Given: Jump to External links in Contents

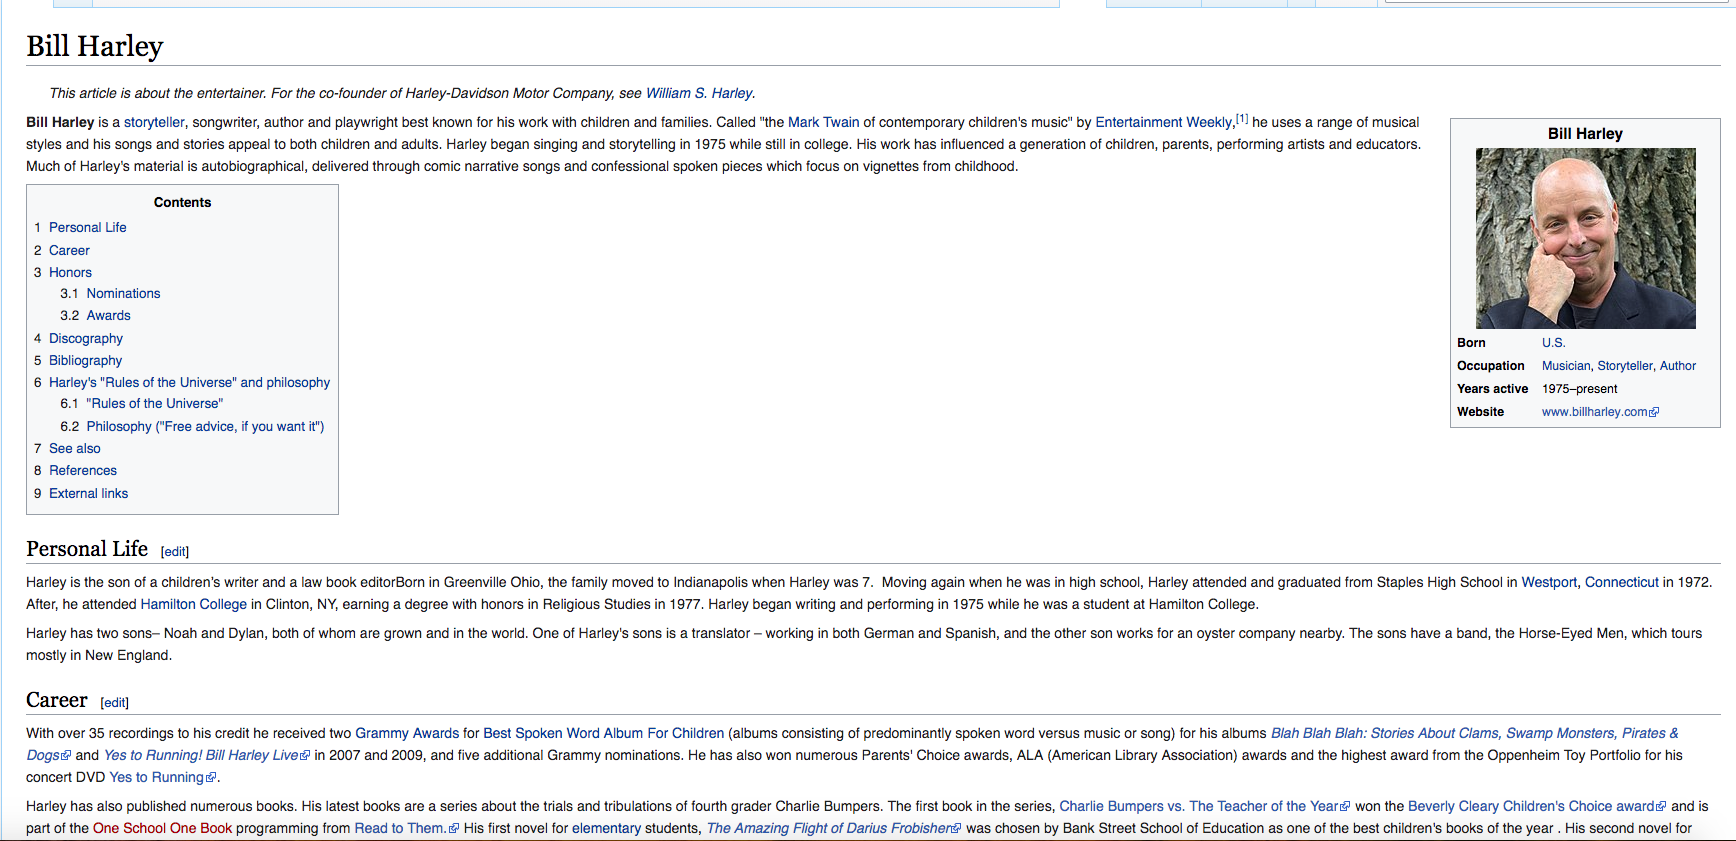Looking at the screenshot, I should pyautogui.click(x=88, y=493).
